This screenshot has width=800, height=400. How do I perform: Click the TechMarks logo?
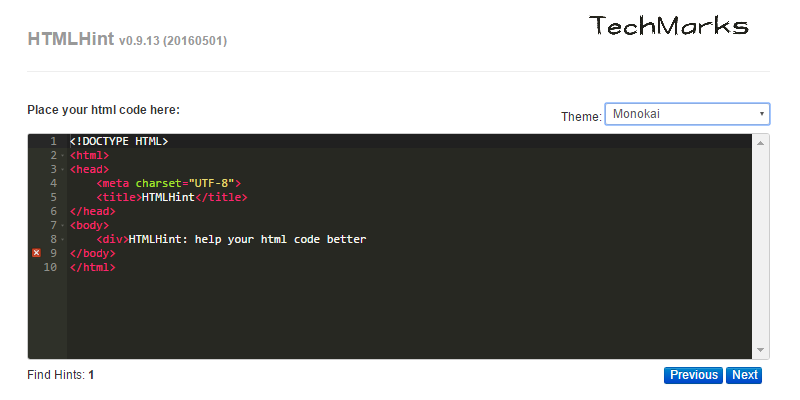(x=668, y=26)
